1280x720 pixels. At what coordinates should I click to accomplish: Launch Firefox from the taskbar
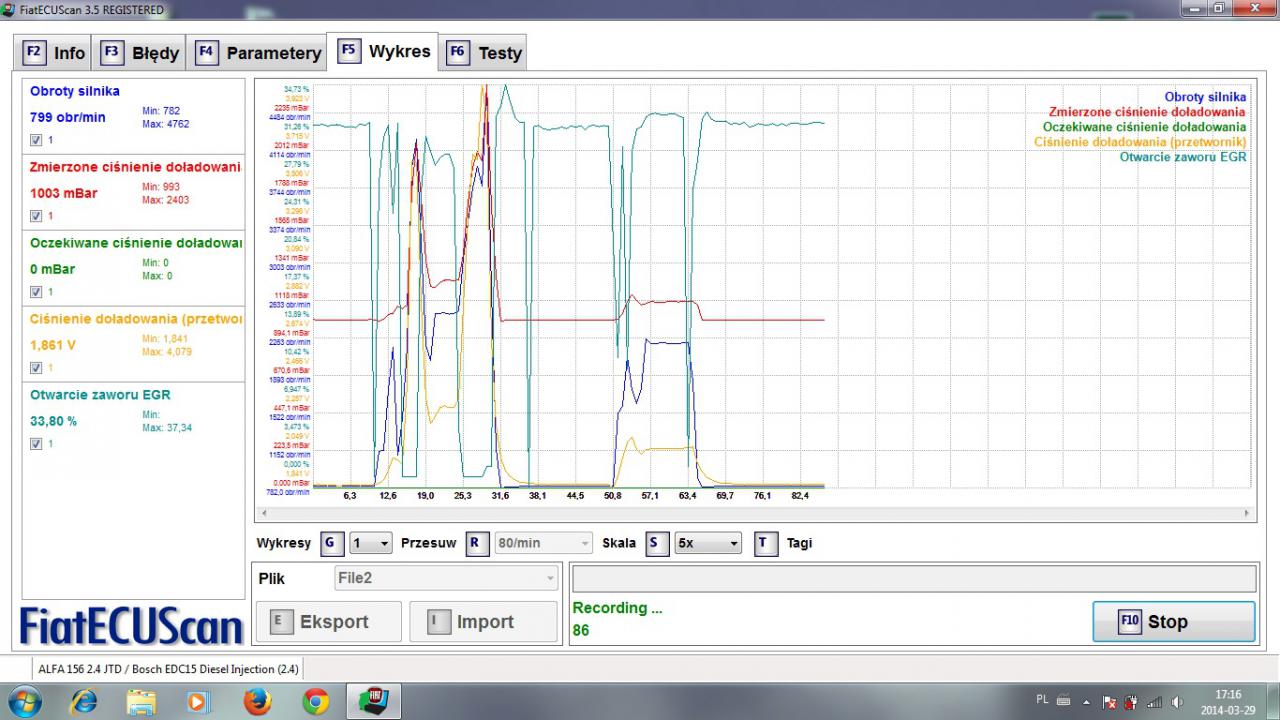point(257,702)
